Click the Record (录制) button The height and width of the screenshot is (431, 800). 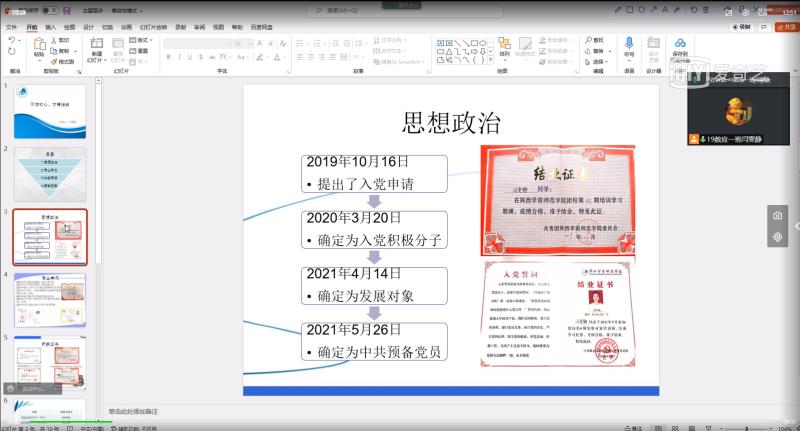[742, 27]
